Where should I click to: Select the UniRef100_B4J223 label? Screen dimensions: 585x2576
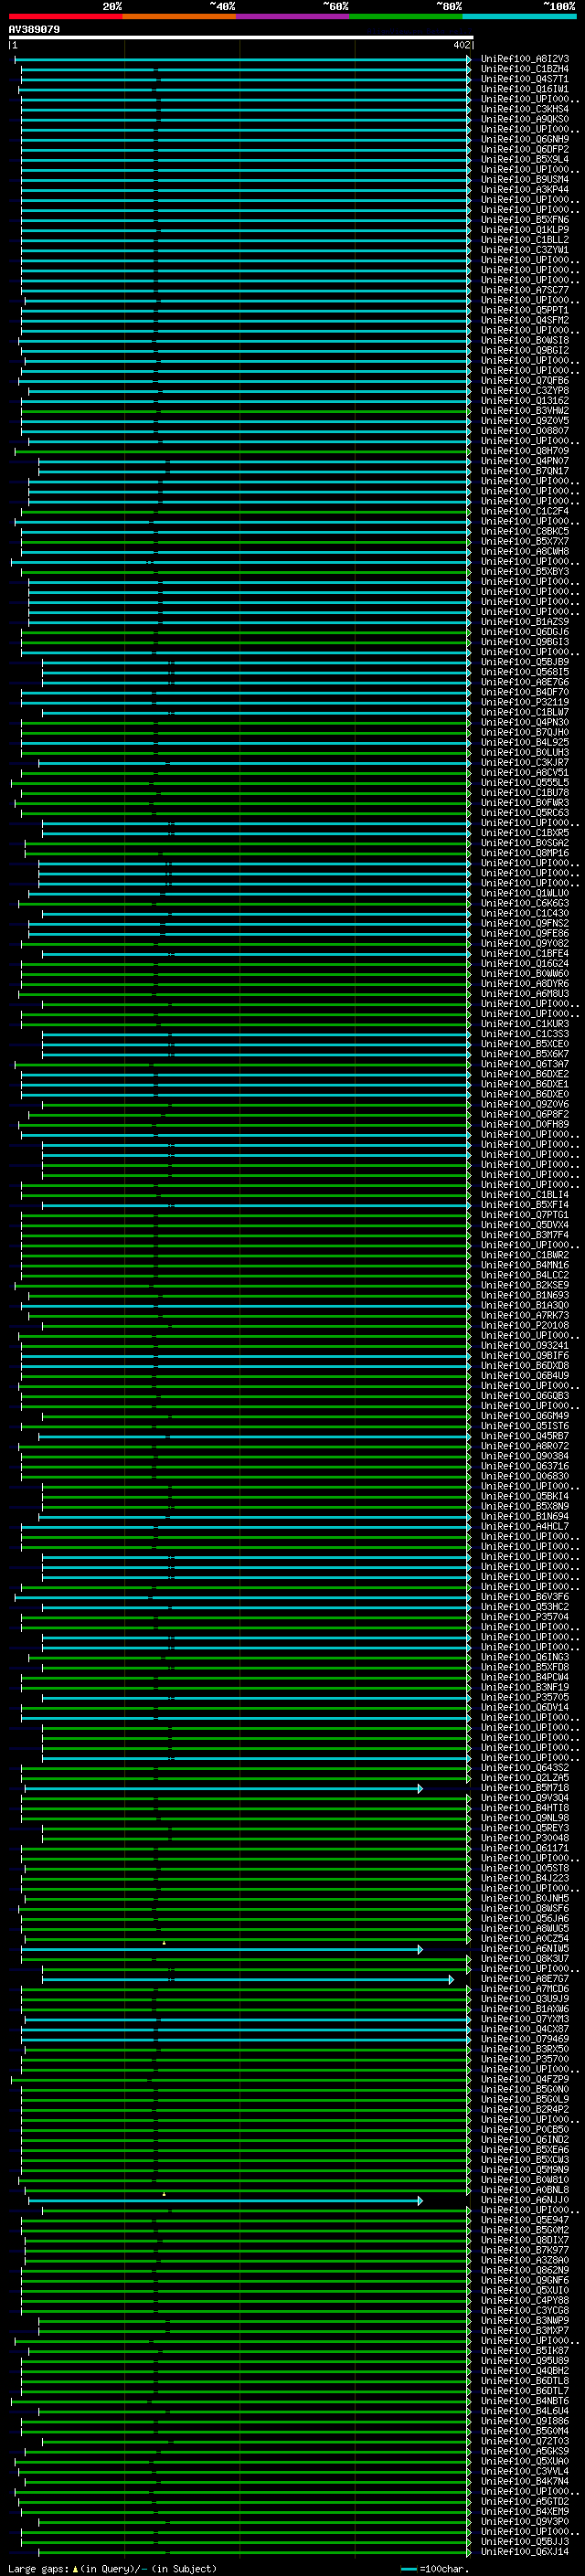coord(524,1878)
